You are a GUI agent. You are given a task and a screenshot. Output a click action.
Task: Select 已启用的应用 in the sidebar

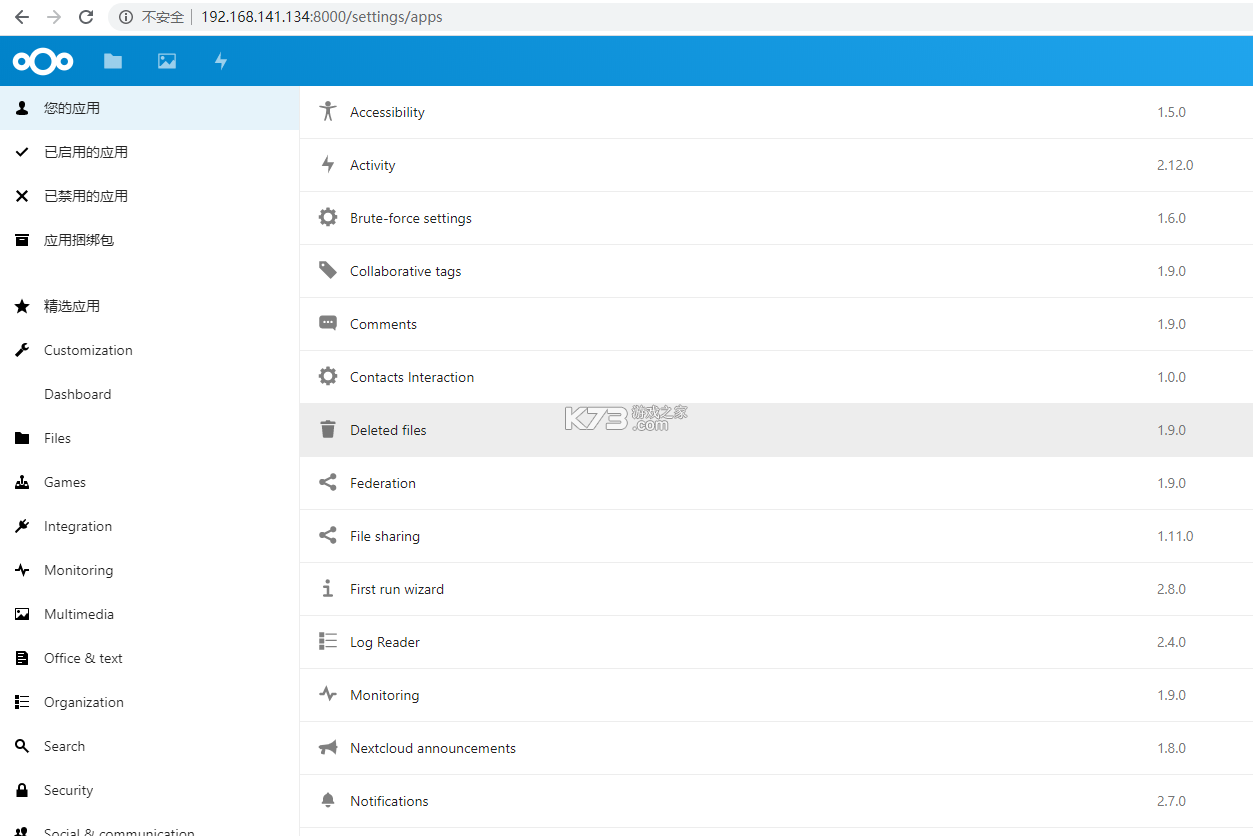pos(150,152)
